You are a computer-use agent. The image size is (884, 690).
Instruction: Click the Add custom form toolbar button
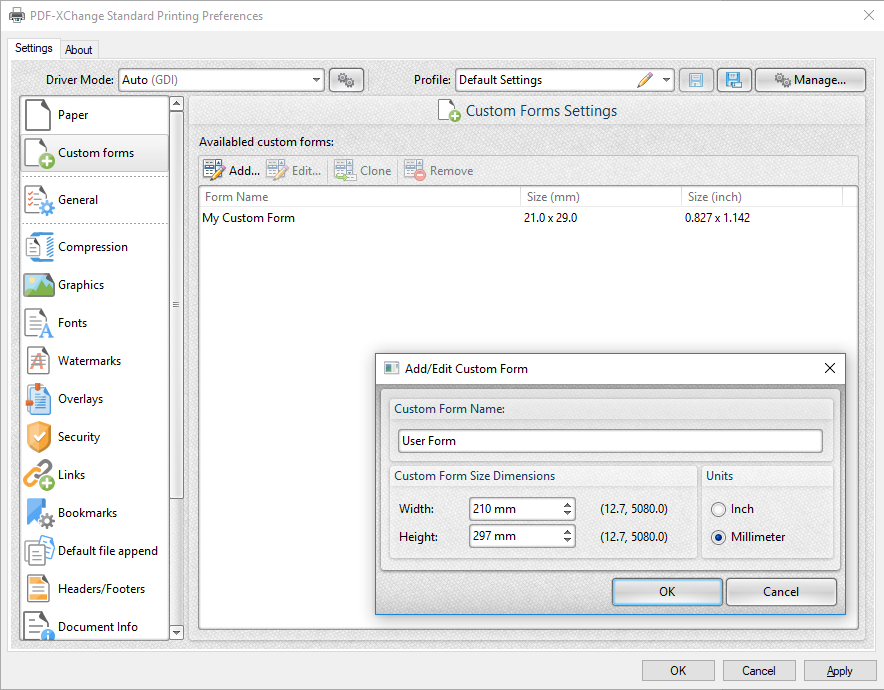231,170
